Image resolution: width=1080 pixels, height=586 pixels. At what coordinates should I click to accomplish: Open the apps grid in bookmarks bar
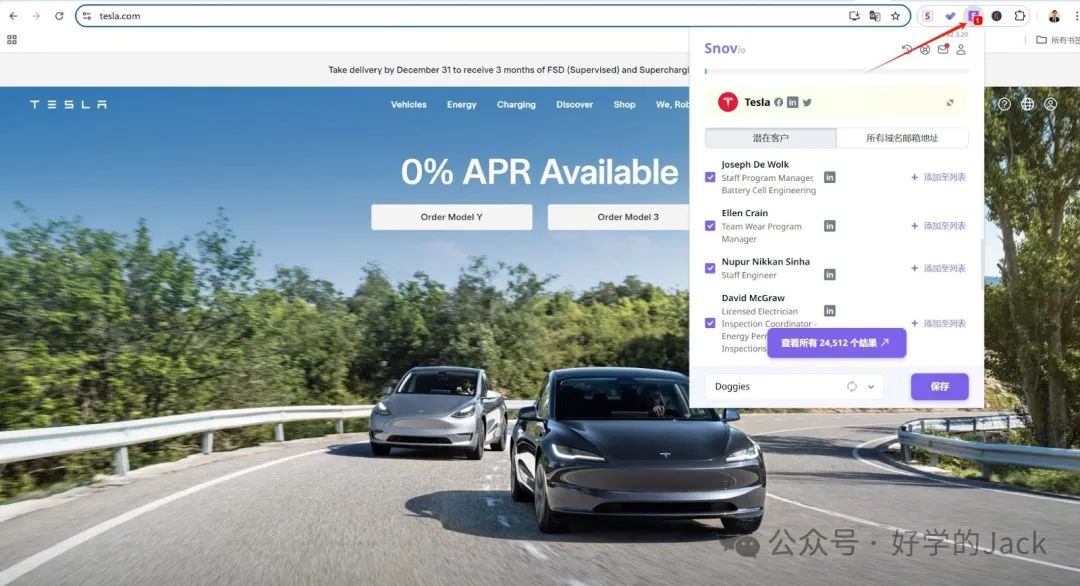pos(12,40)
